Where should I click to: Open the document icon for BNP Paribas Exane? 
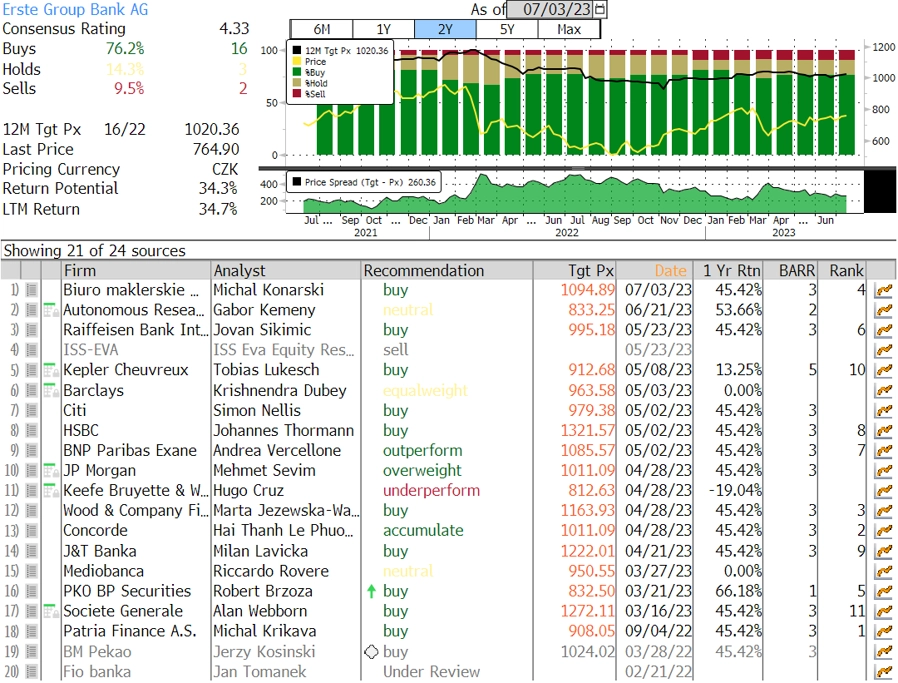point(31,451)
